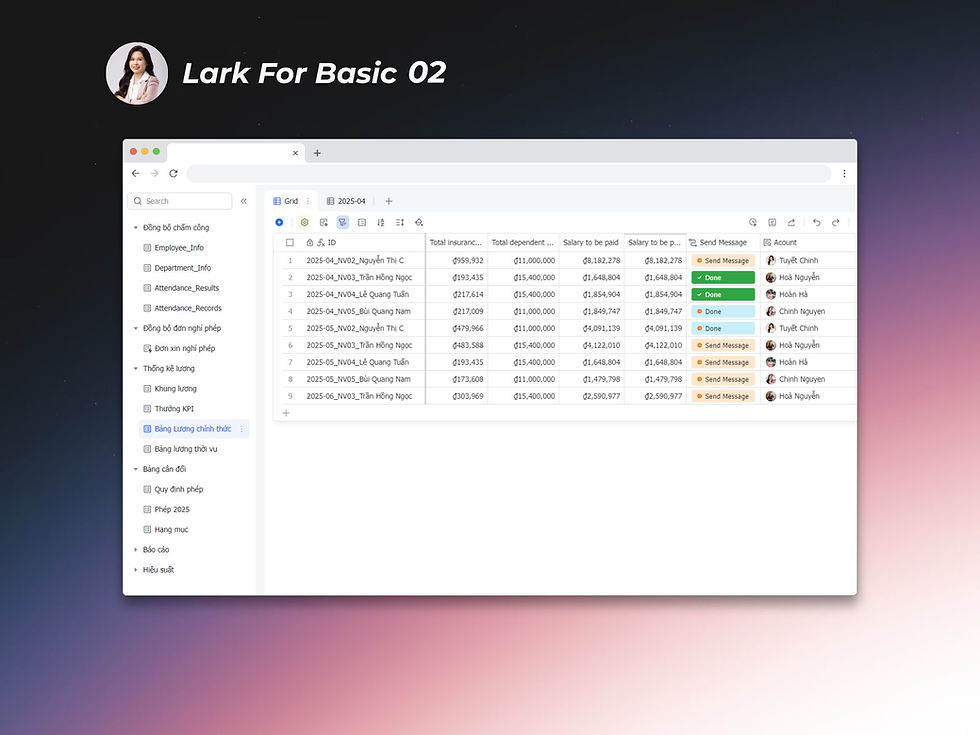Open the sort records tool
Image resolution: width=980 pixels, height=735 pixels.
(x=381, y=222)
